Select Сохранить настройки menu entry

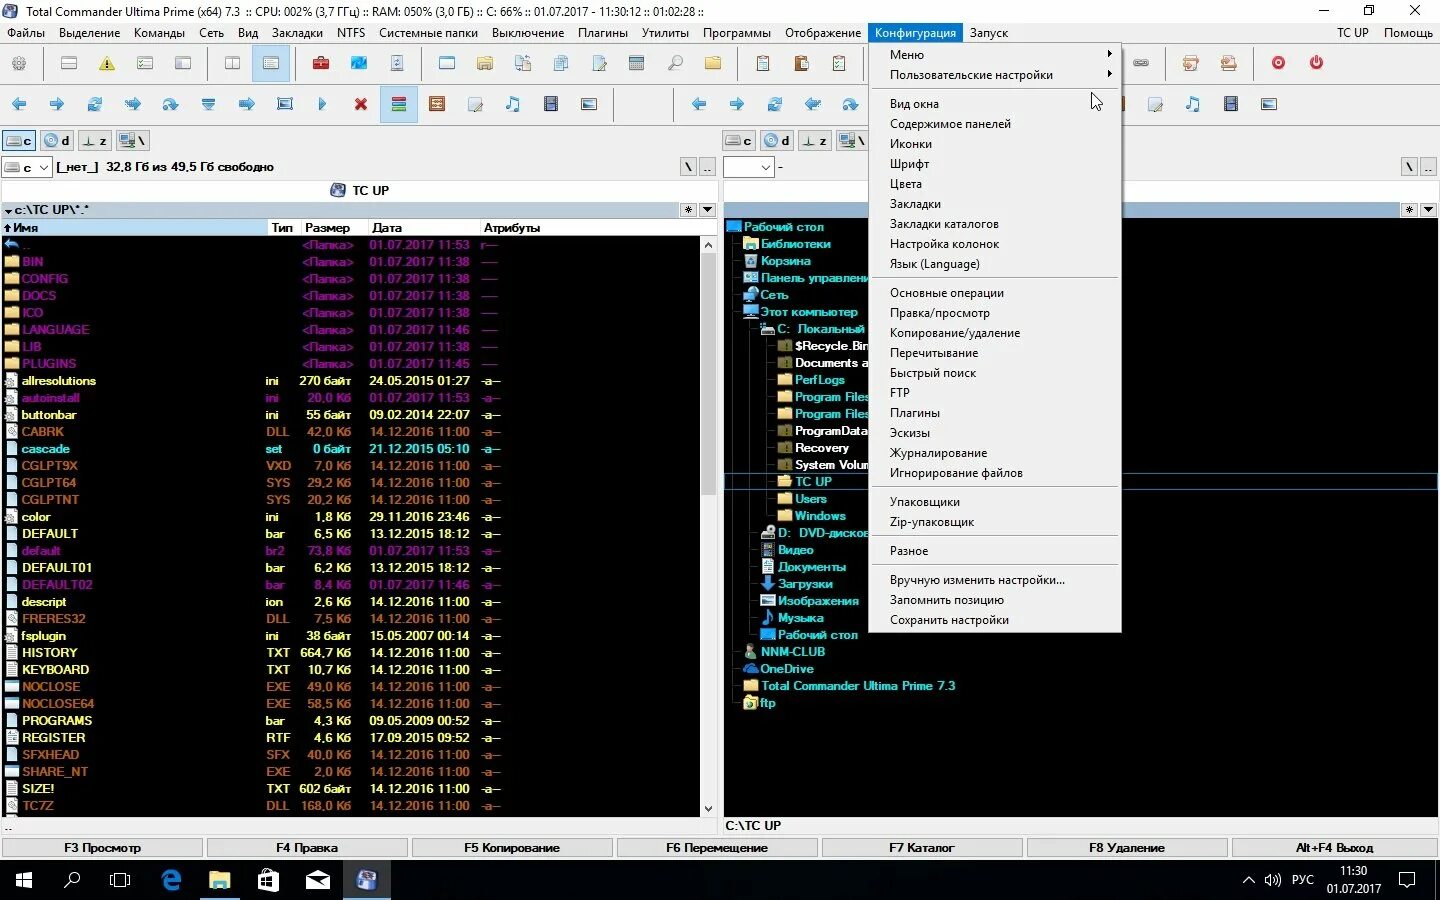pos(995,620)
